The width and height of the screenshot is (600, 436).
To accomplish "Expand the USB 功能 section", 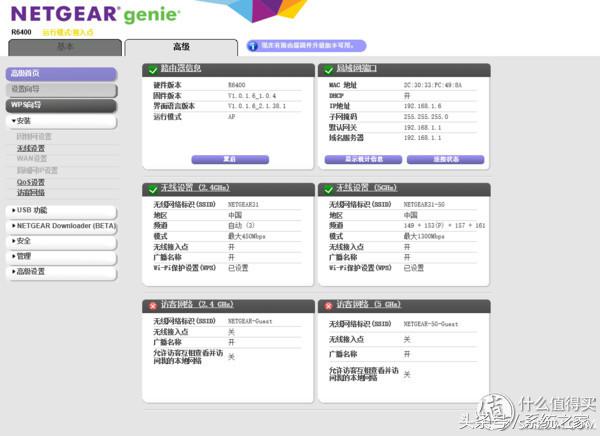I will (61, 211).
